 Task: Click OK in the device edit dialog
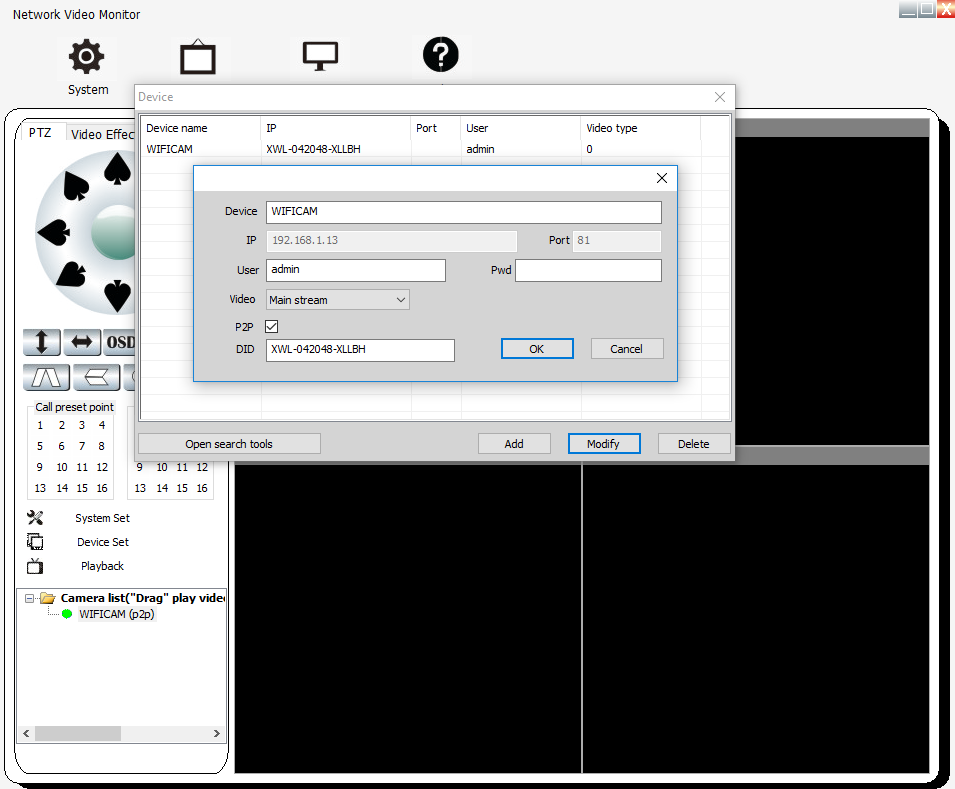point(537,349)
